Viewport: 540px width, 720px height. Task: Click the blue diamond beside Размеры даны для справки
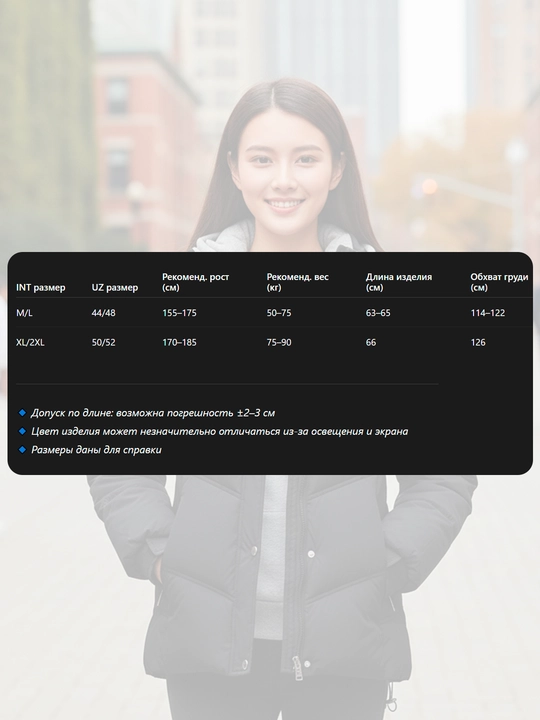(x=22, y=450)
